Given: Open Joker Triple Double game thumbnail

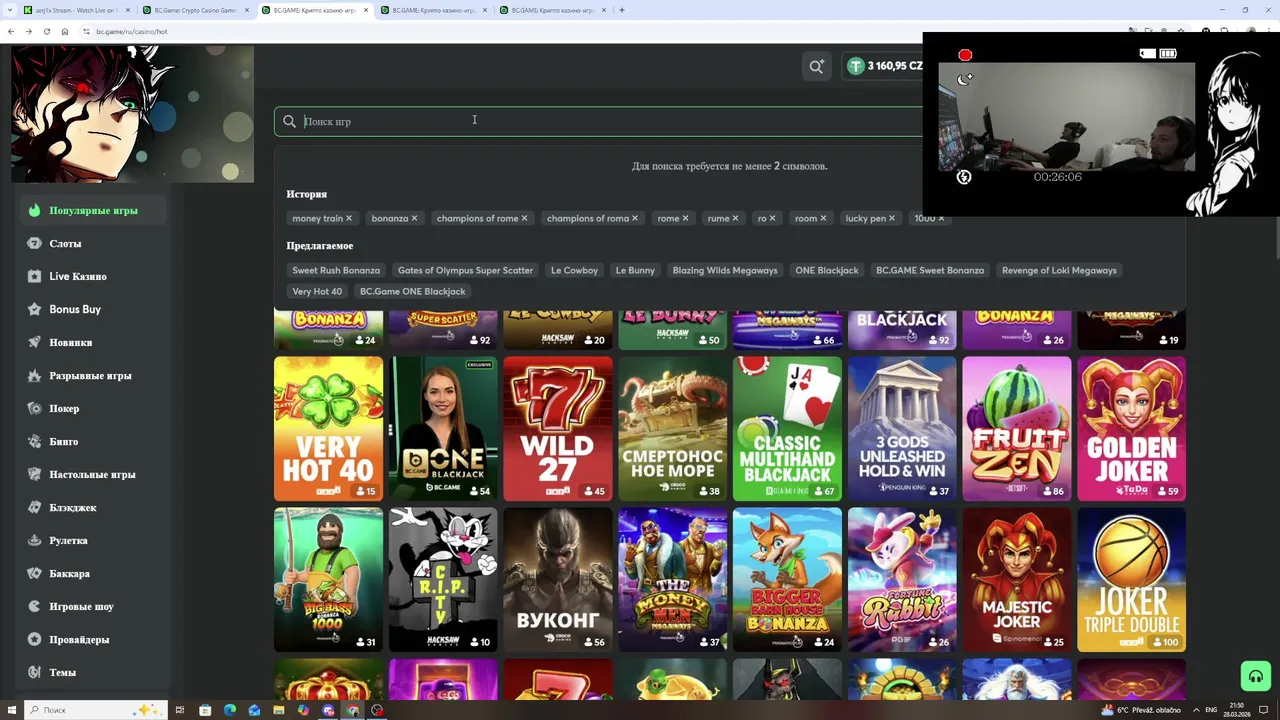Looking at the screenshot, I should pyautogui.click(x=1131, y=579).
